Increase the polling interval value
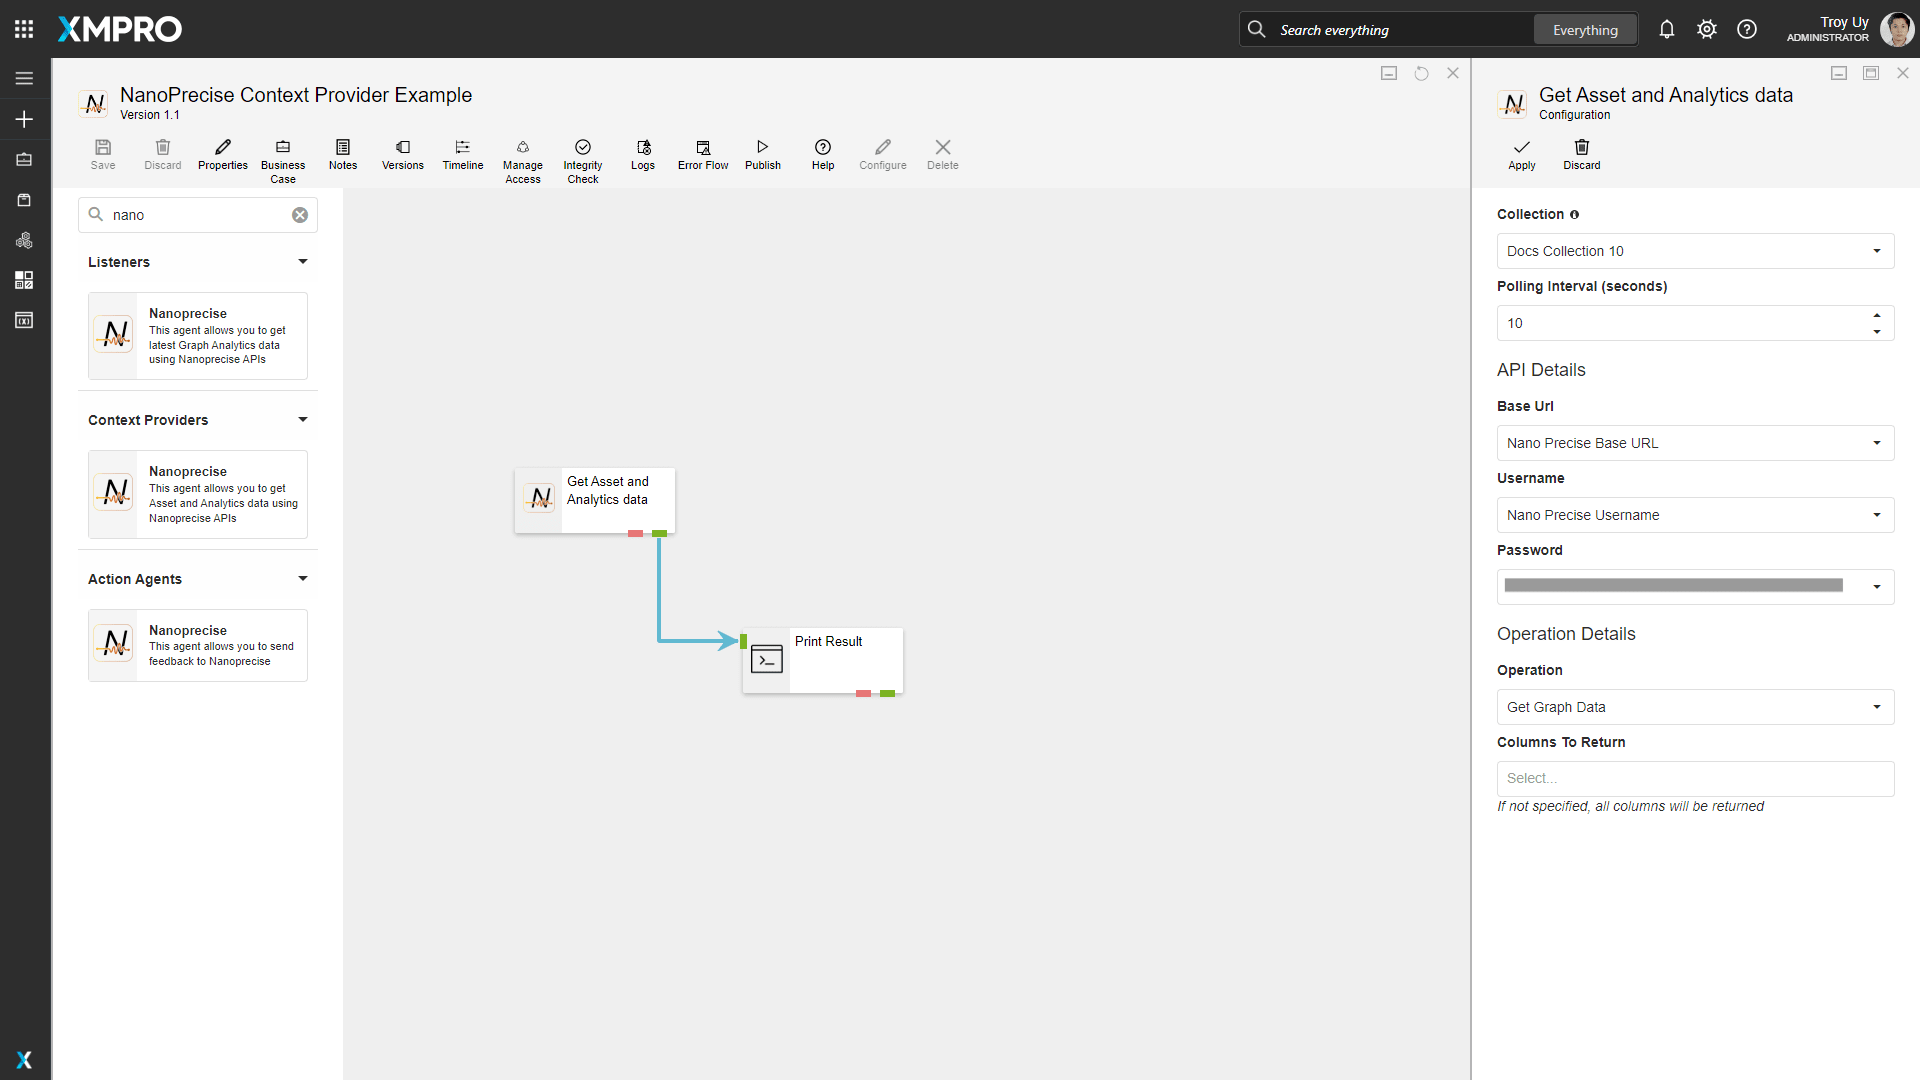Screen dimensions: 1920x1080 click(x=1877, y=316)
